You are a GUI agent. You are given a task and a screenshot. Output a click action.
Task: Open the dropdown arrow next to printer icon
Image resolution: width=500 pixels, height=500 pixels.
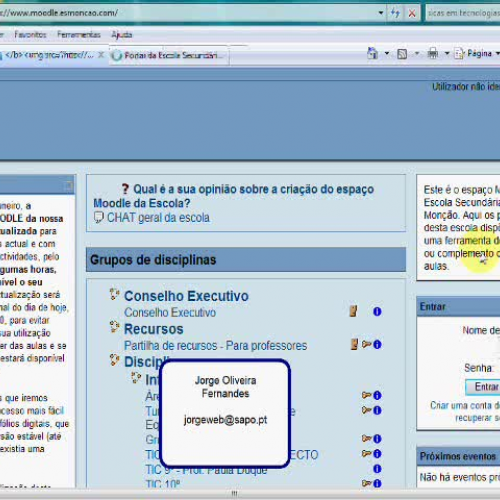[x=447, y=53]
